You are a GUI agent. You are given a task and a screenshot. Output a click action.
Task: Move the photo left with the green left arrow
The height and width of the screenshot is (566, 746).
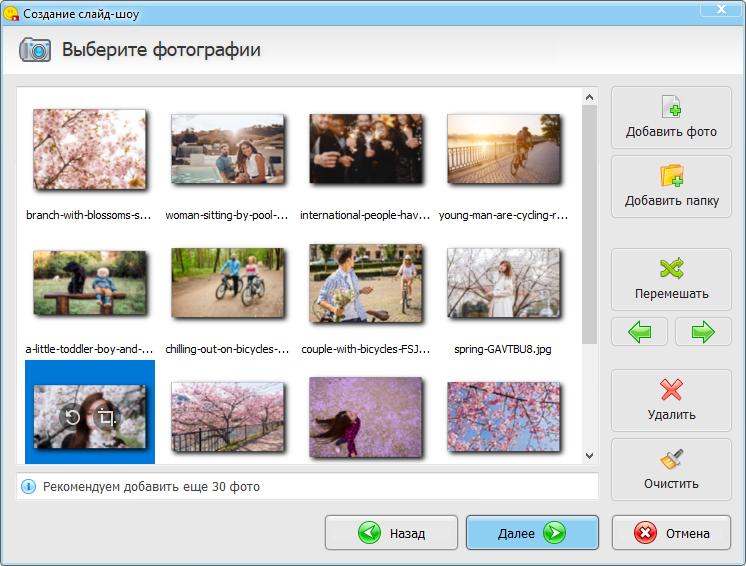(639, 332)
